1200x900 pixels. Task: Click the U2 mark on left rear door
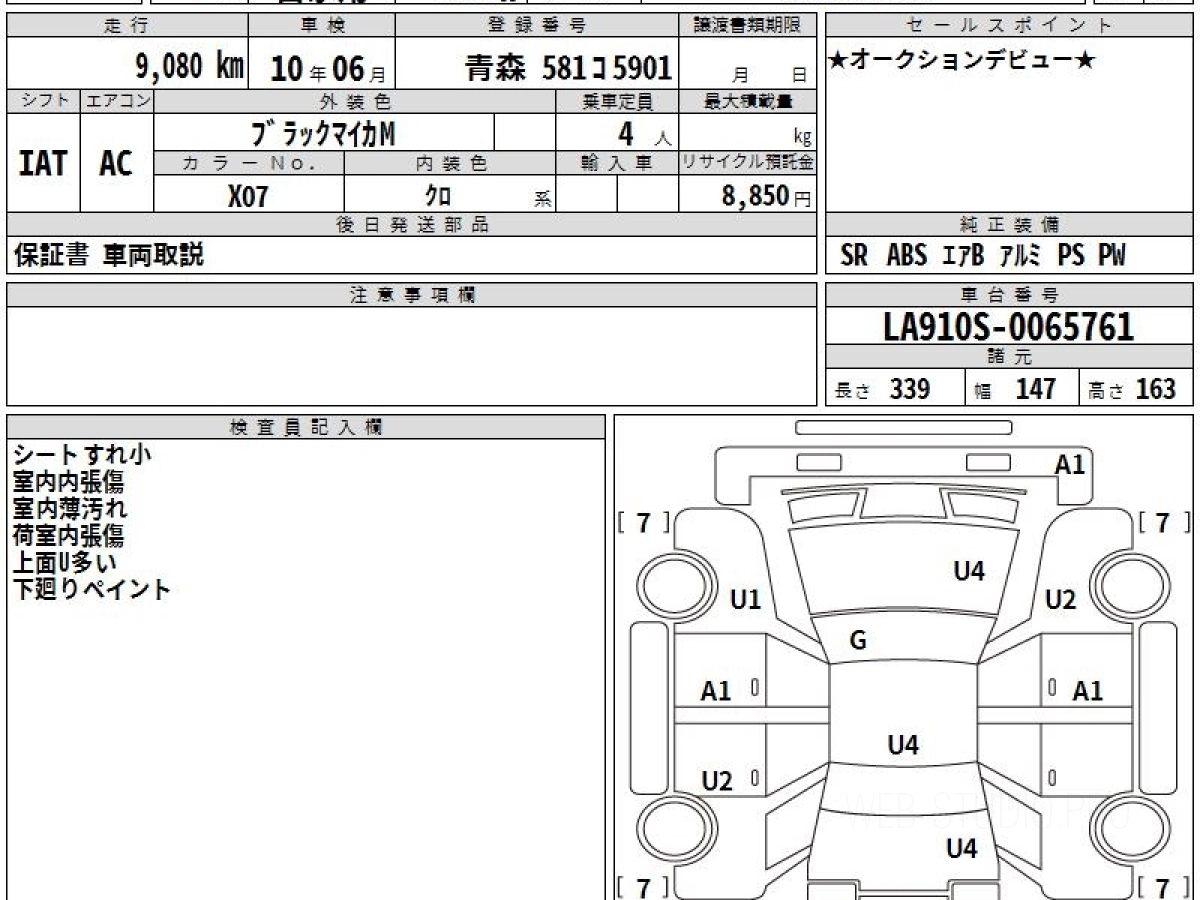click(x=717, y=781)
